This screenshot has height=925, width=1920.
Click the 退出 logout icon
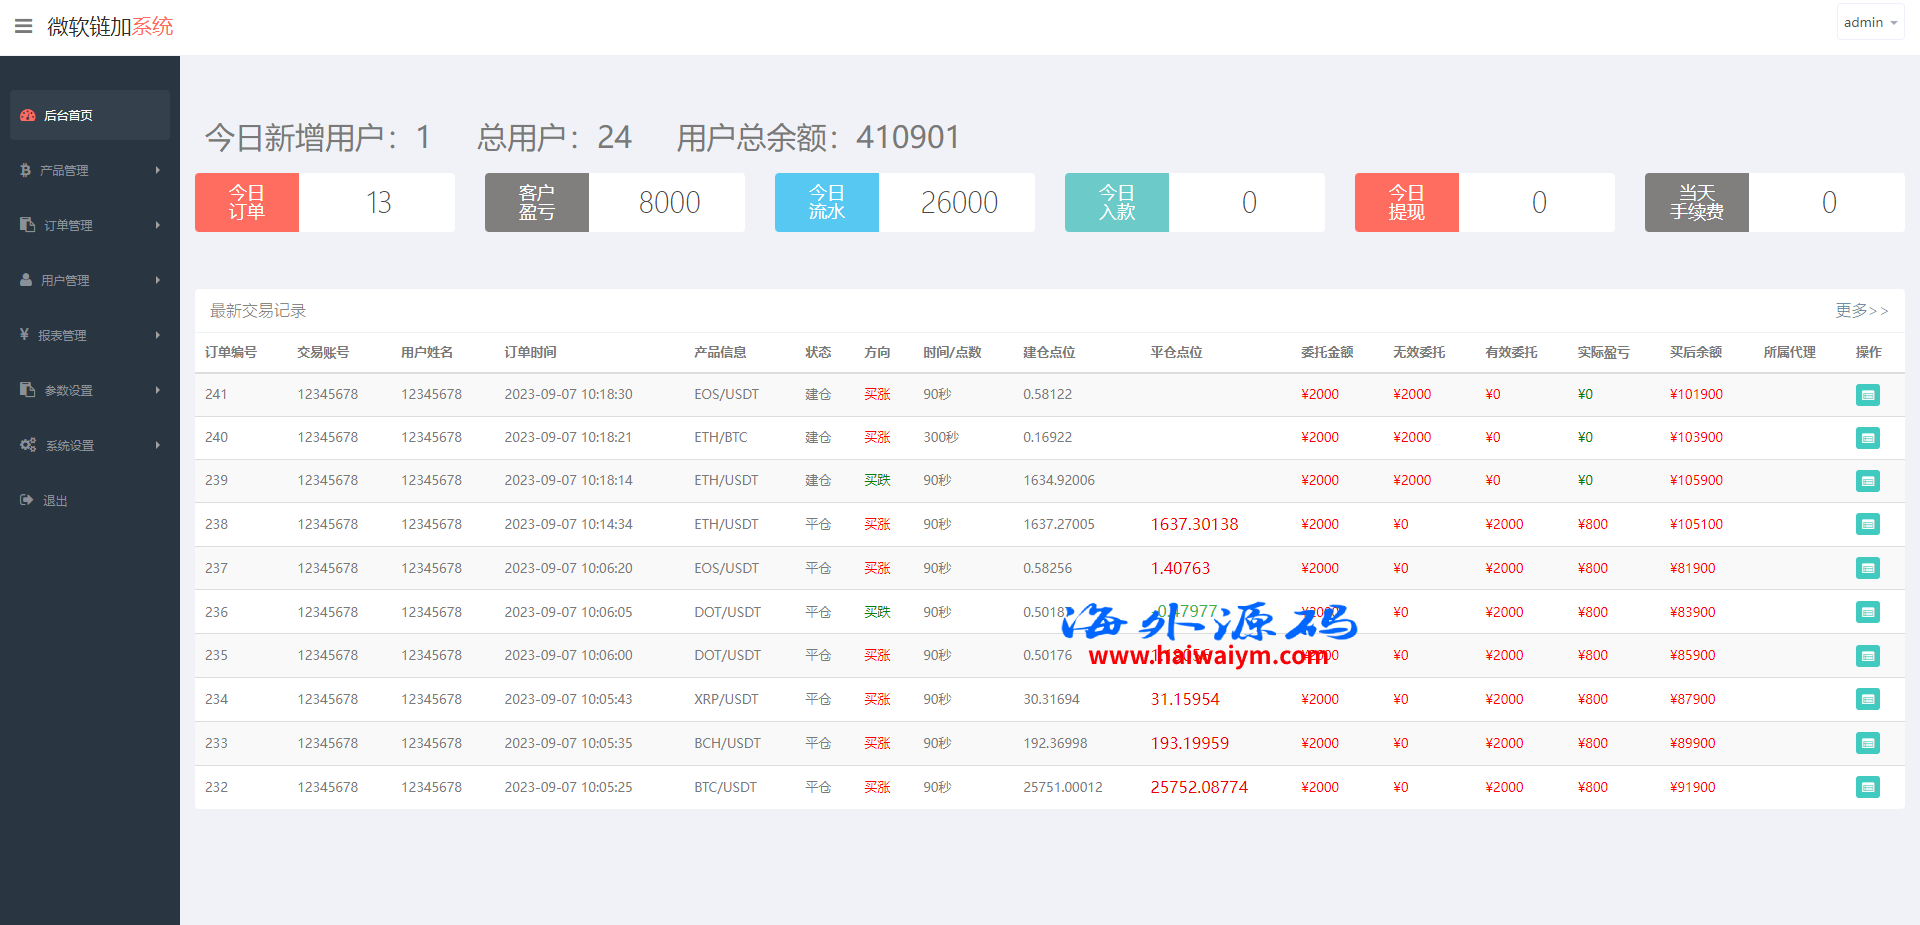26,500
